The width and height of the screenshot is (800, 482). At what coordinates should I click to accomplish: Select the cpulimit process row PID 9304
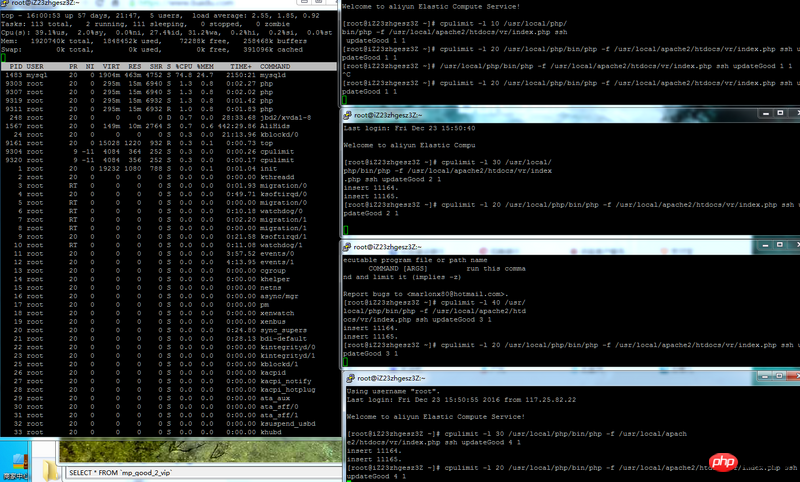click(170, 151)
